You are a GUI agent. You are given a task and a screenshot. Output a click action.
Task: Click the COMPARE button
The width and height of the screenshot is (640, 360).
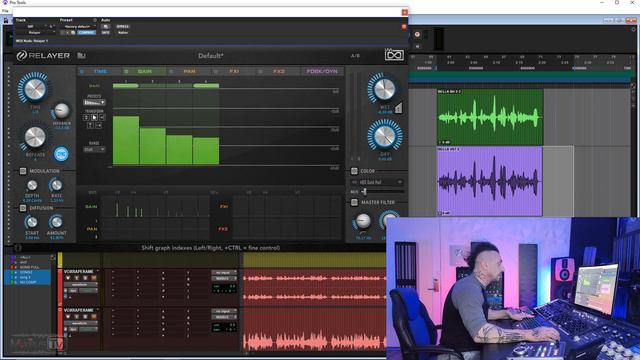[86, 33]
